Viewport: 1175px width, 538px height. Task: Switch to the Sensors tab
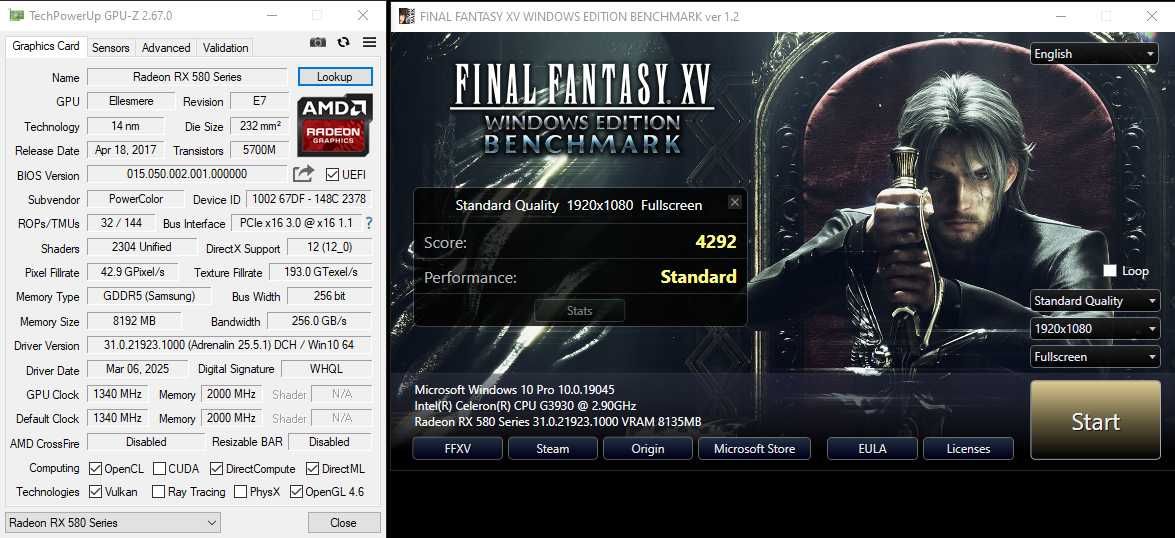tap(111, 47)
